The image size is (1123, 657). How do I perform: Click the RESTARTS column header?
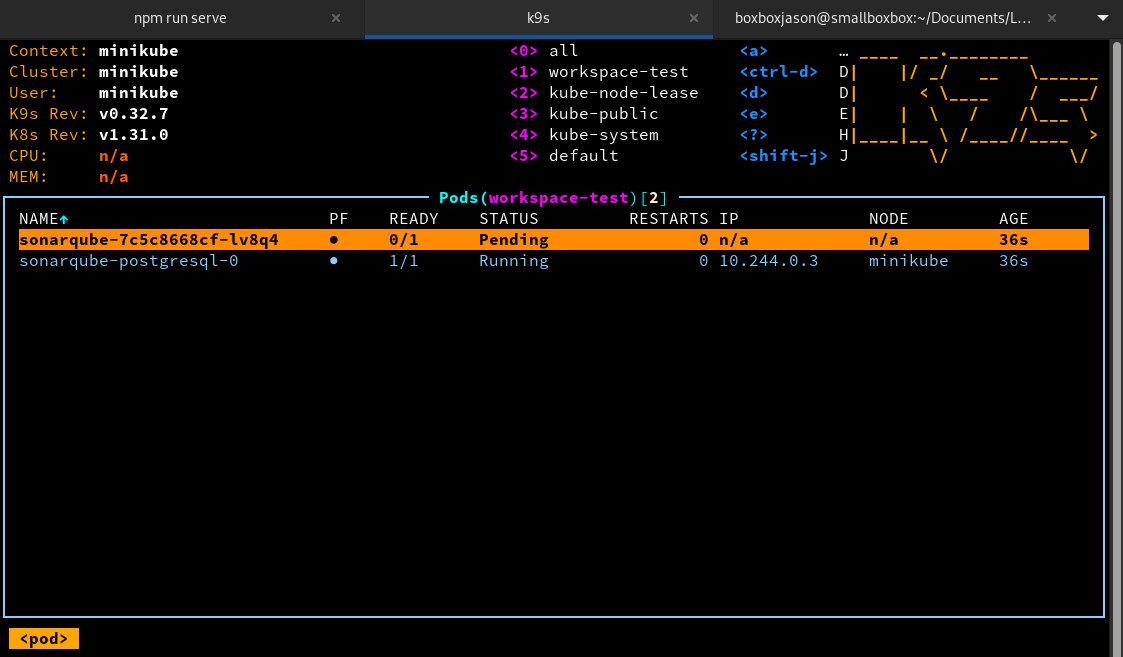[x=668, y=219]
